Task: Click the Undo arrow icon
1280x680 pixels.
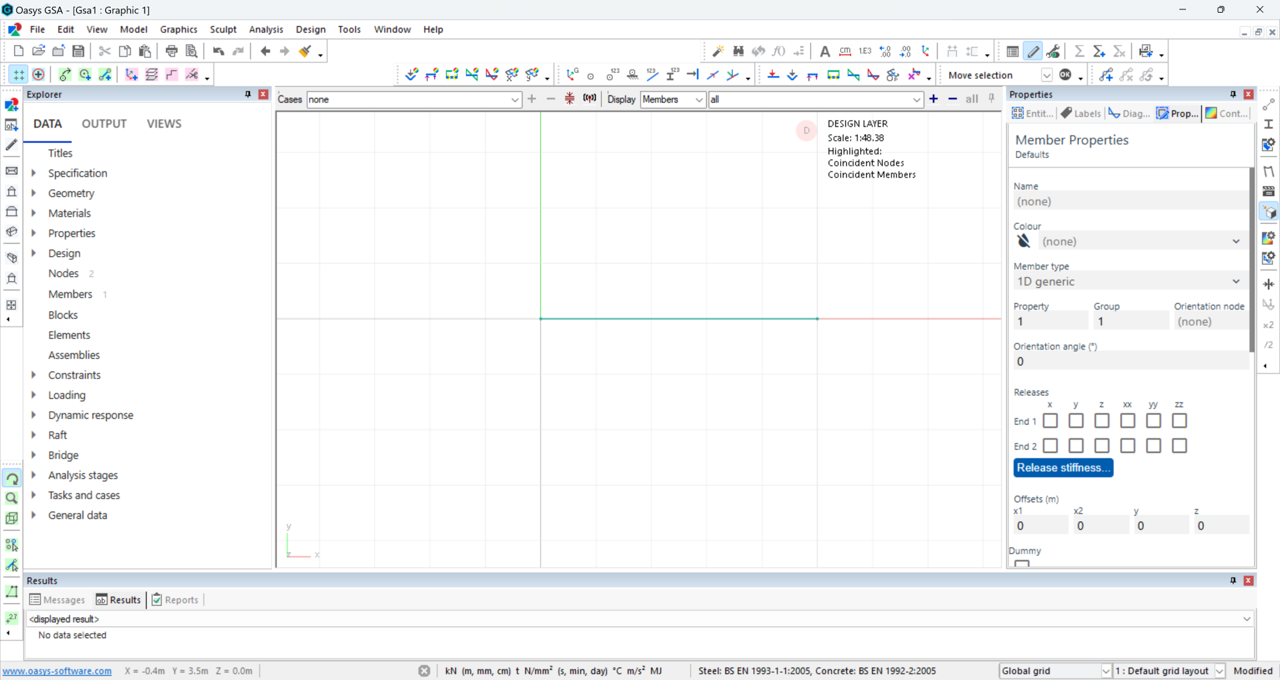Action: [218, 51]
